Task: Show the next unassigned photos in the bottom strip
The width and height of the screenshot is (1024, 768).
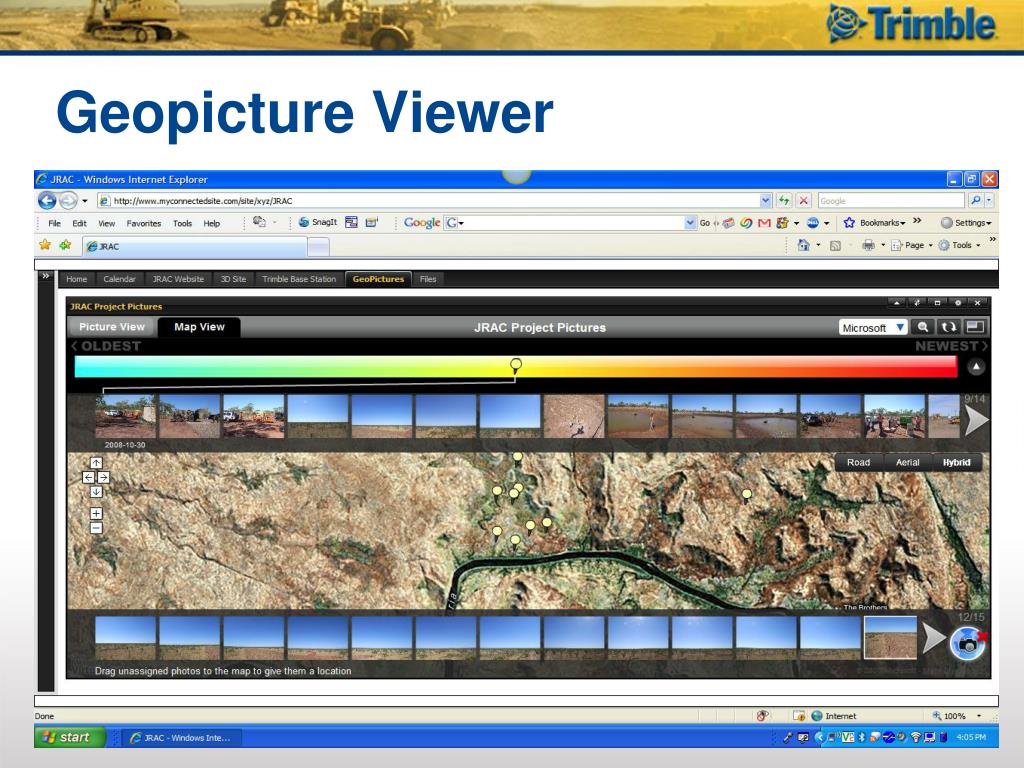Action: (x=933, y=638)
